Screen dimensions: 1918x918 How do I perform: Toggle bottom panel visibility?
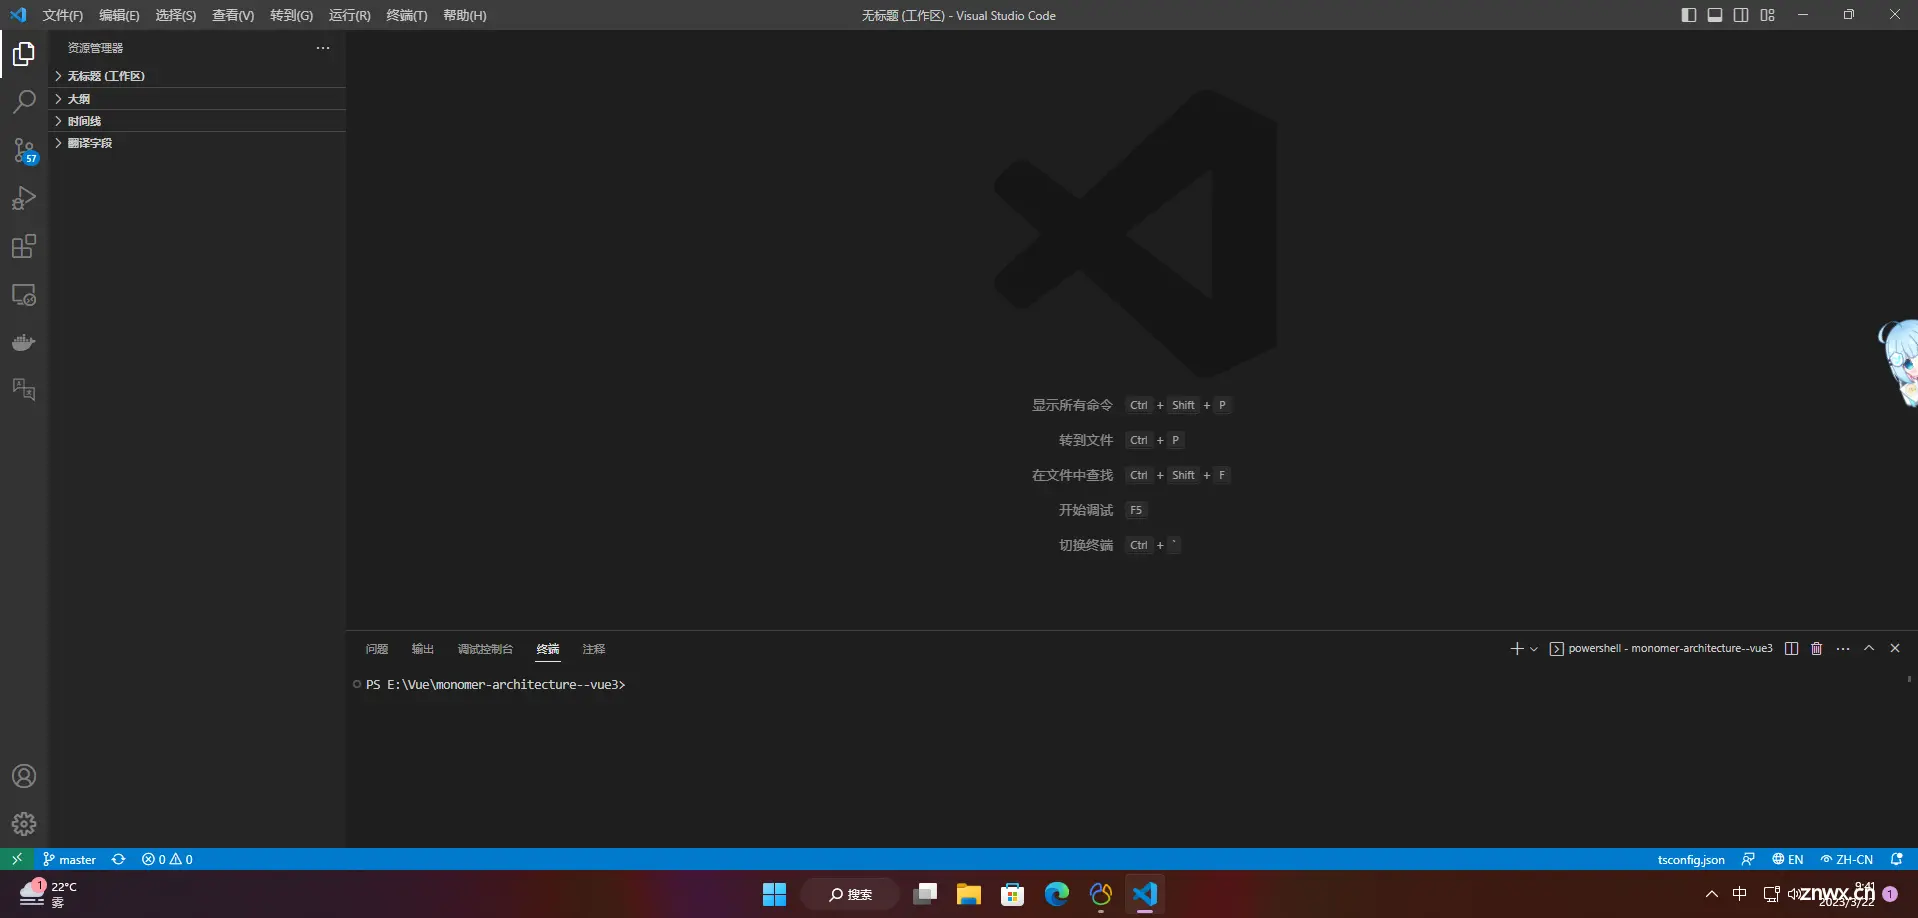click(x=1715, y=15)
